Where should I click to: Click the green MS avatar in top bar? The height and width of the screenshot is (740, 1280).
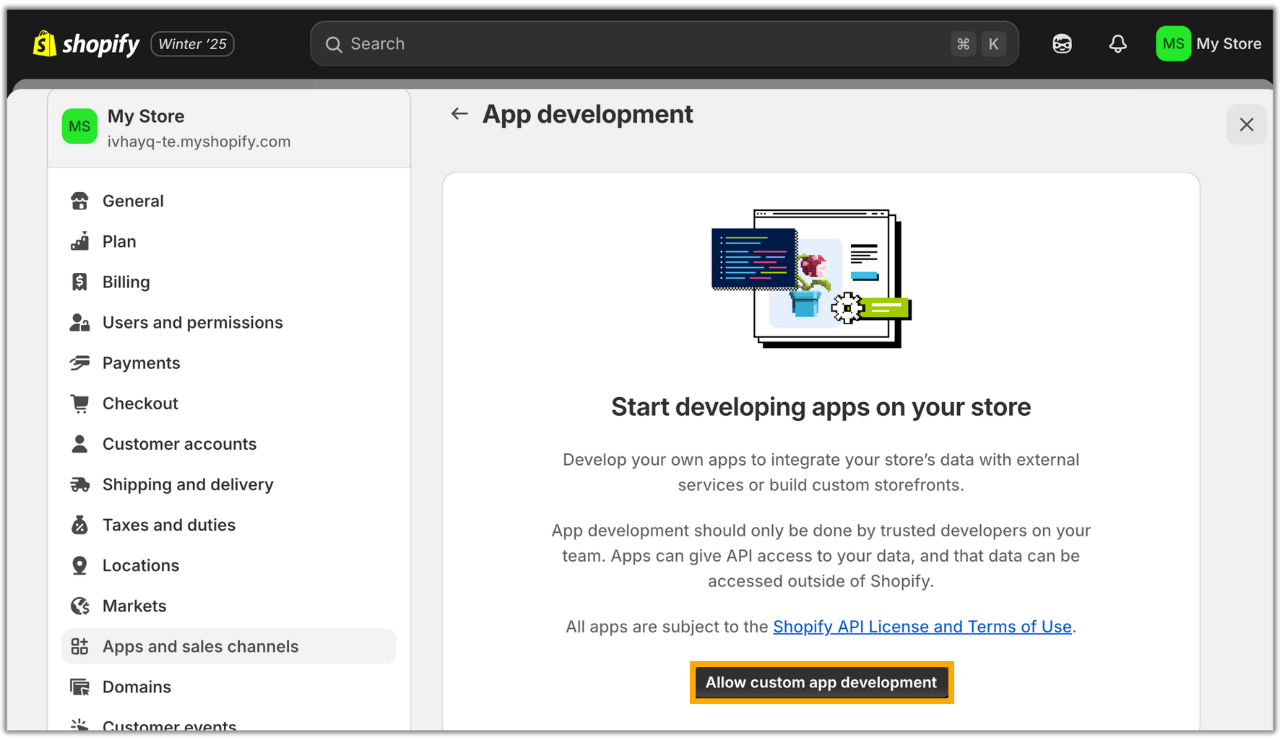pos(1173,44)
